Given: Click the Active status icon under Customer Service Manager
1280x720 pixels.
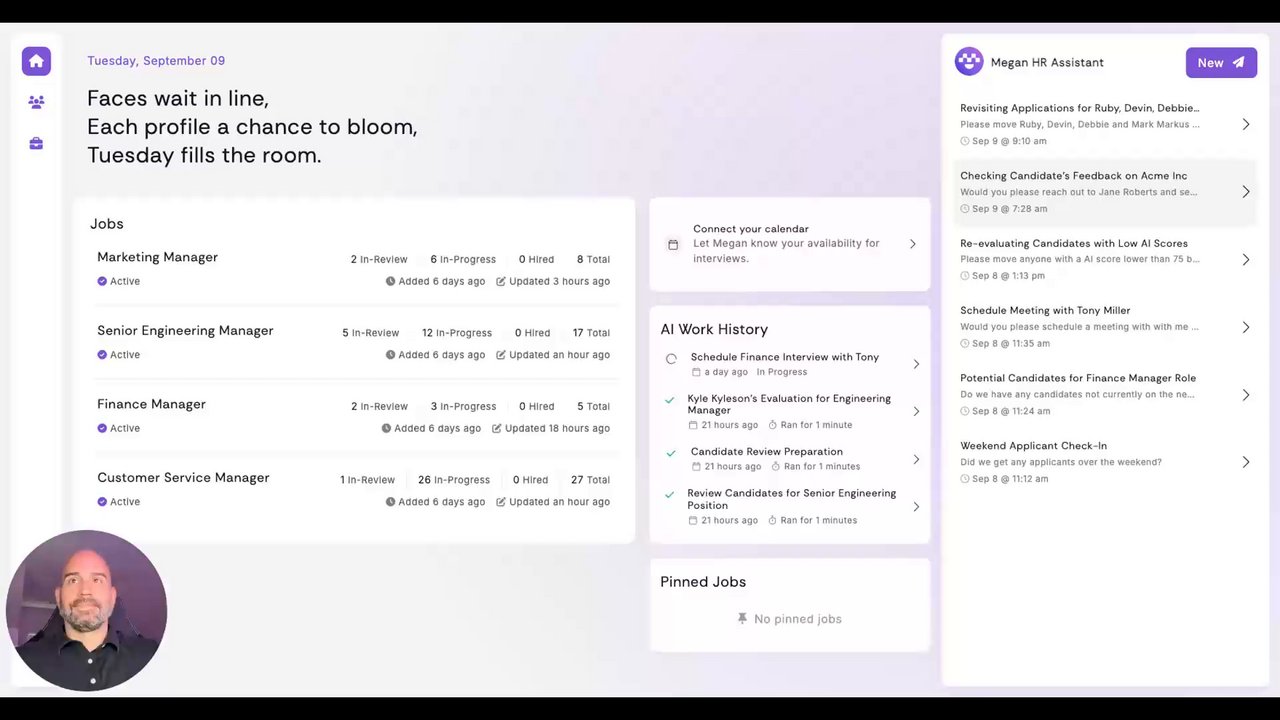Looking at the screenshot, I should (x=102, y=502).
